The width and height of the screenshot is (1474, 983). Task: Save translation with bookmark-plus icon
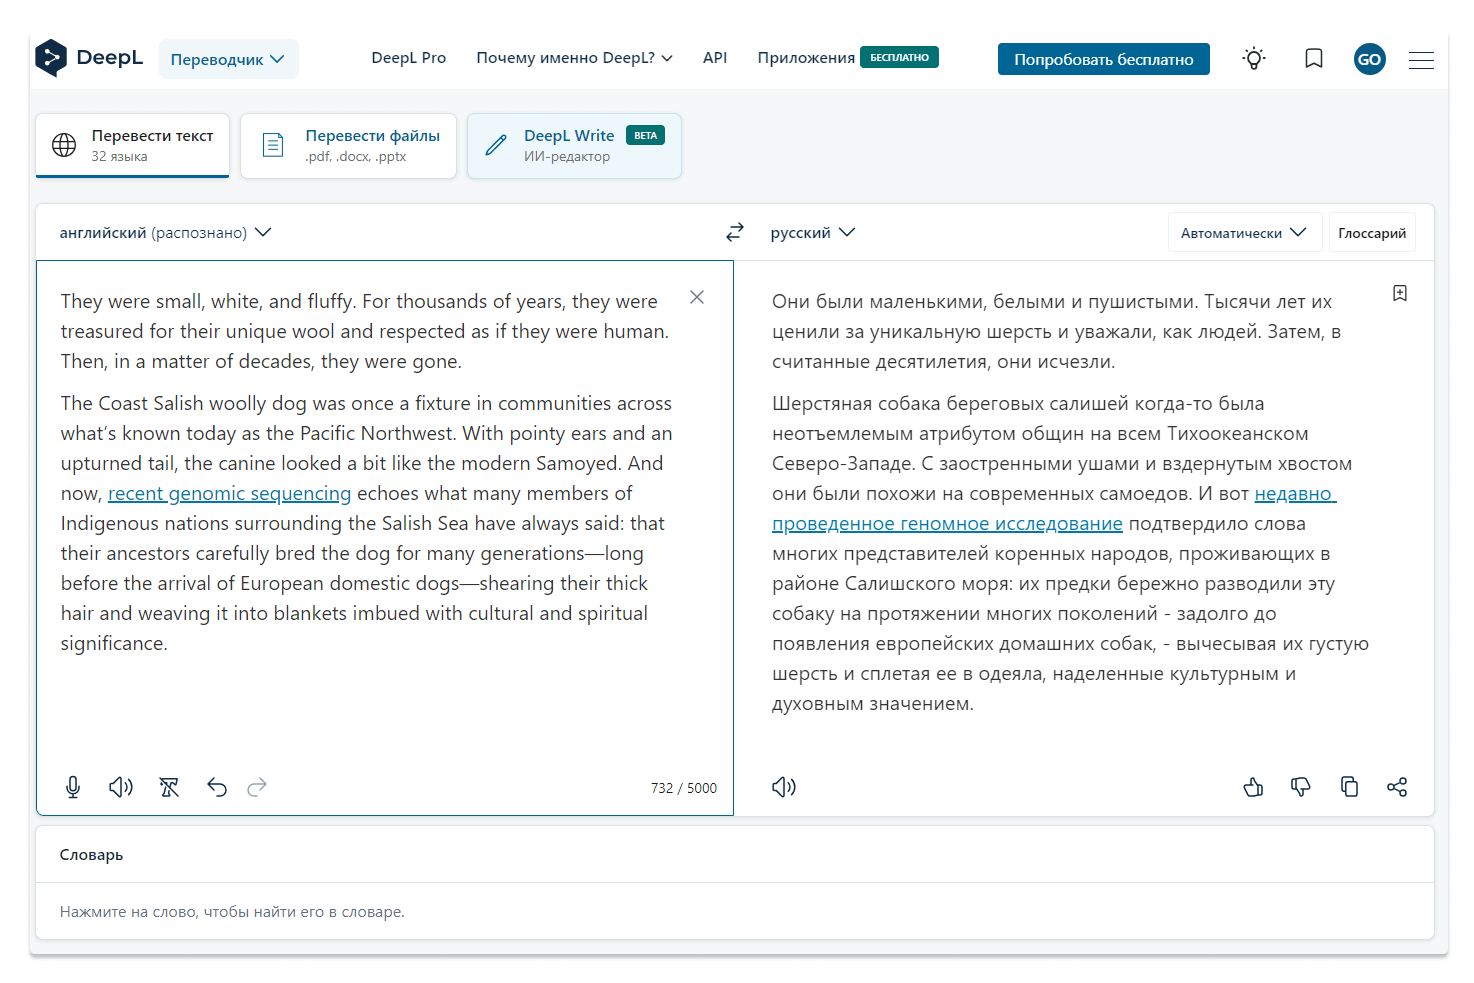pos(1400,293)
